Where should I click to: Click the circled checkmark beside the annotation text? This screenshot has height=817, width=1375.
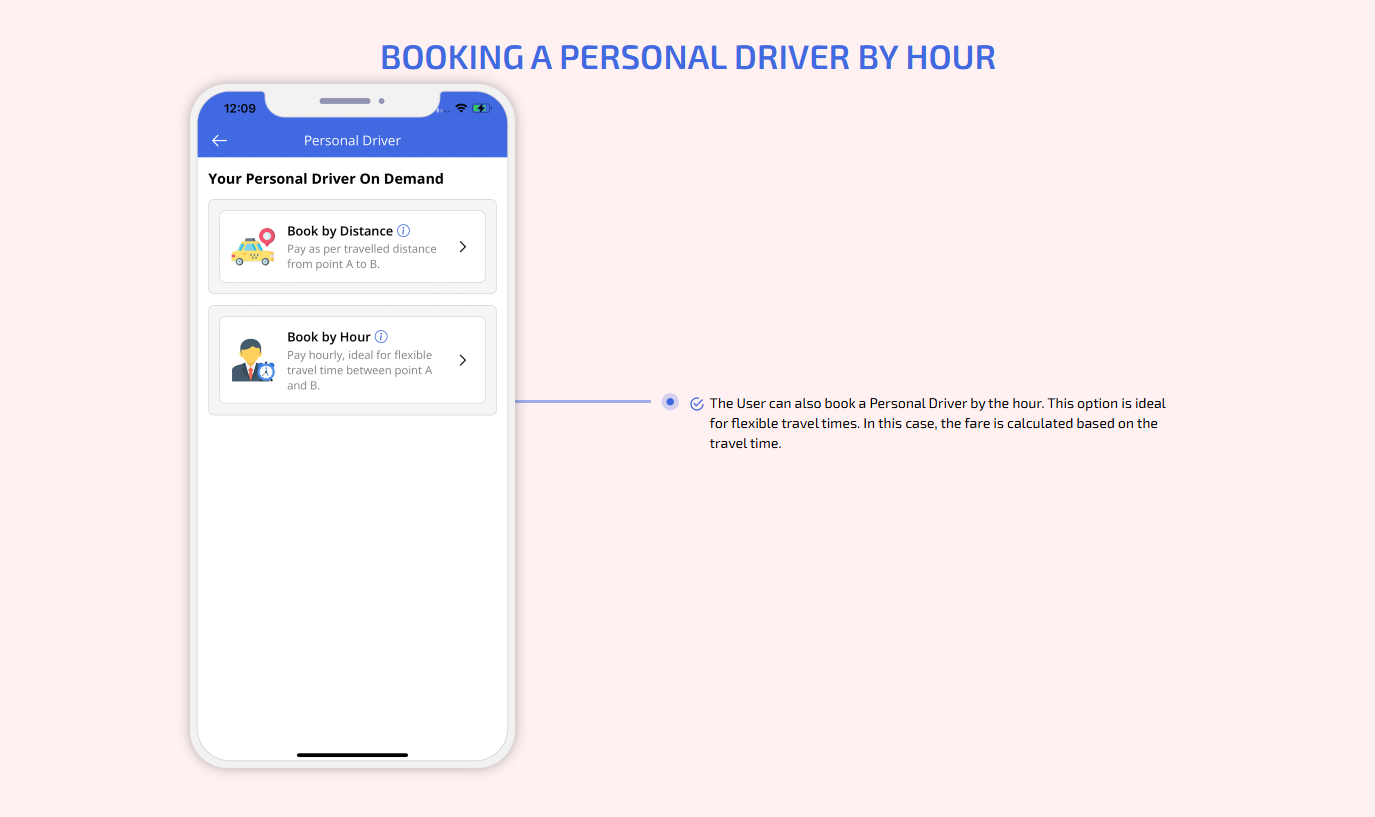[697, 404]
